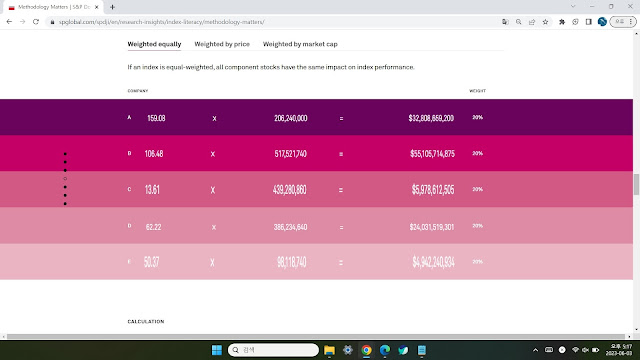Click company A price 159.08
The height and width of the screenshot is (360, 640).
point(156,118)
